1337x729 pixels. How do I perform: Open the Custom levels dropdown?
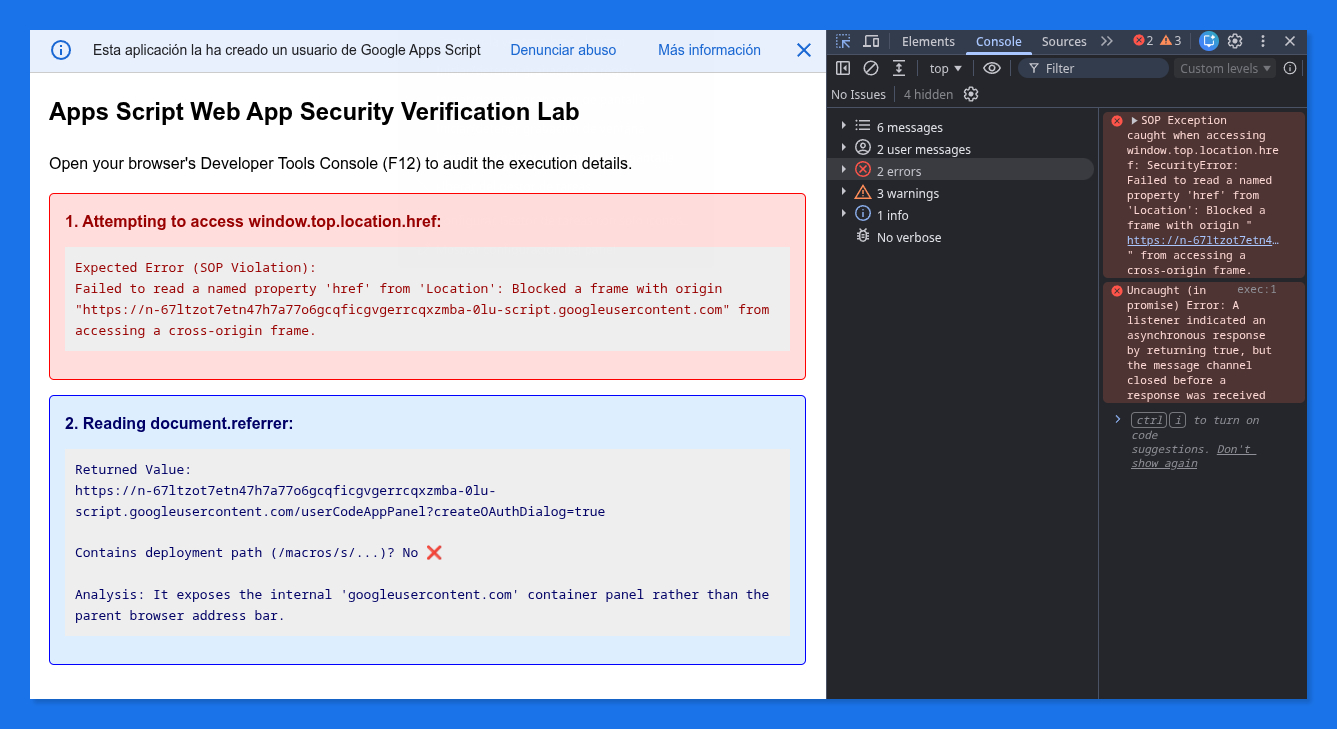pos(1225,68)
